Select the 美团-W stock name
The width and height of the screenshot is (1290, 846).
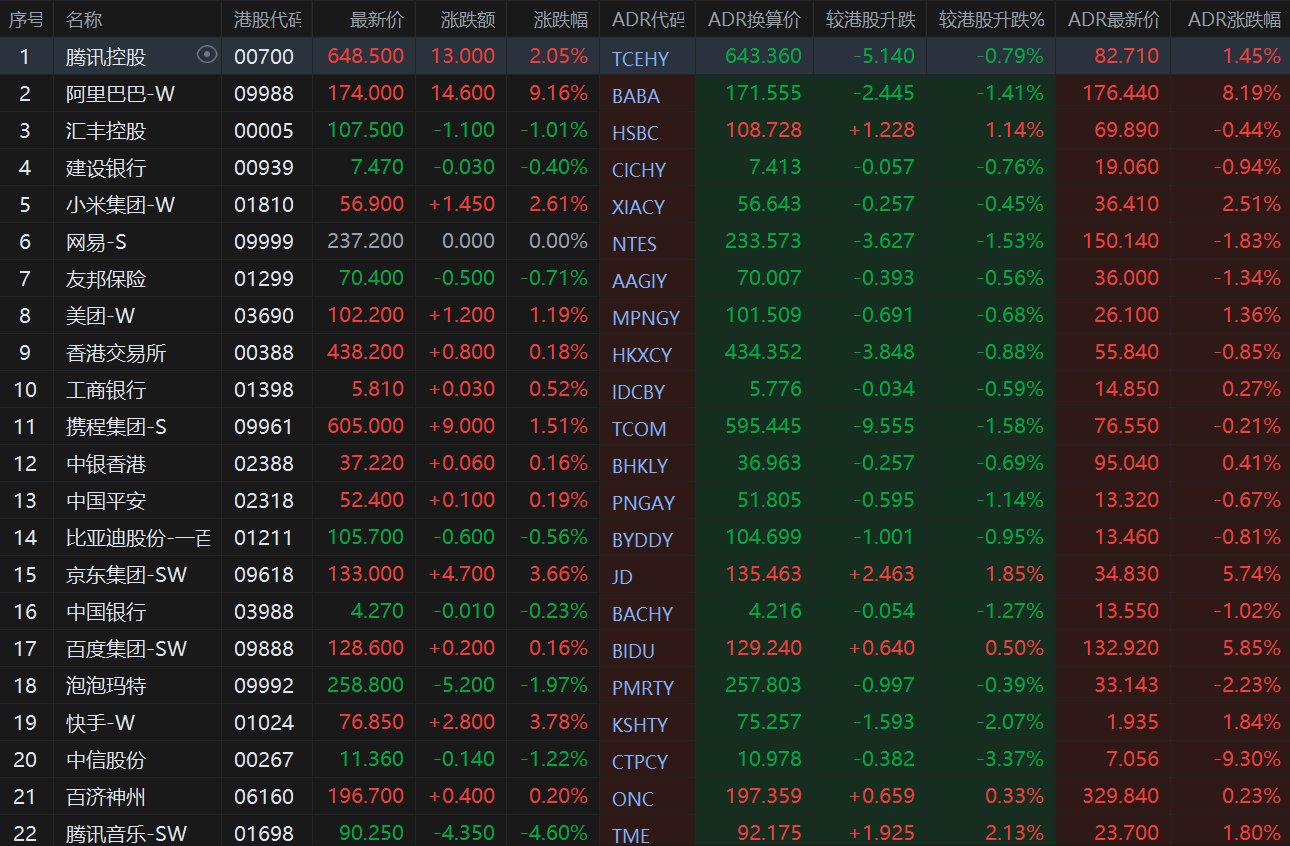99,315
